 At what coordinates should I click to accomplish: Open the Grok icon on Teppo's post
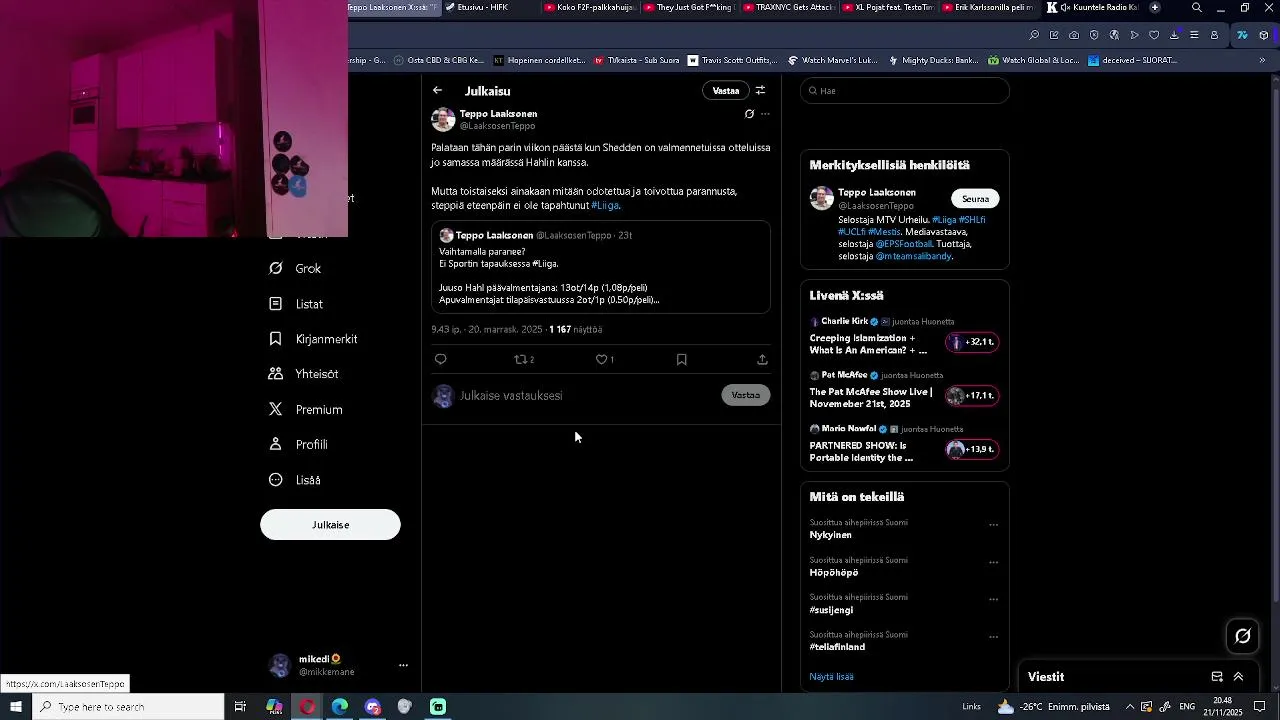(x=749, y=114)
